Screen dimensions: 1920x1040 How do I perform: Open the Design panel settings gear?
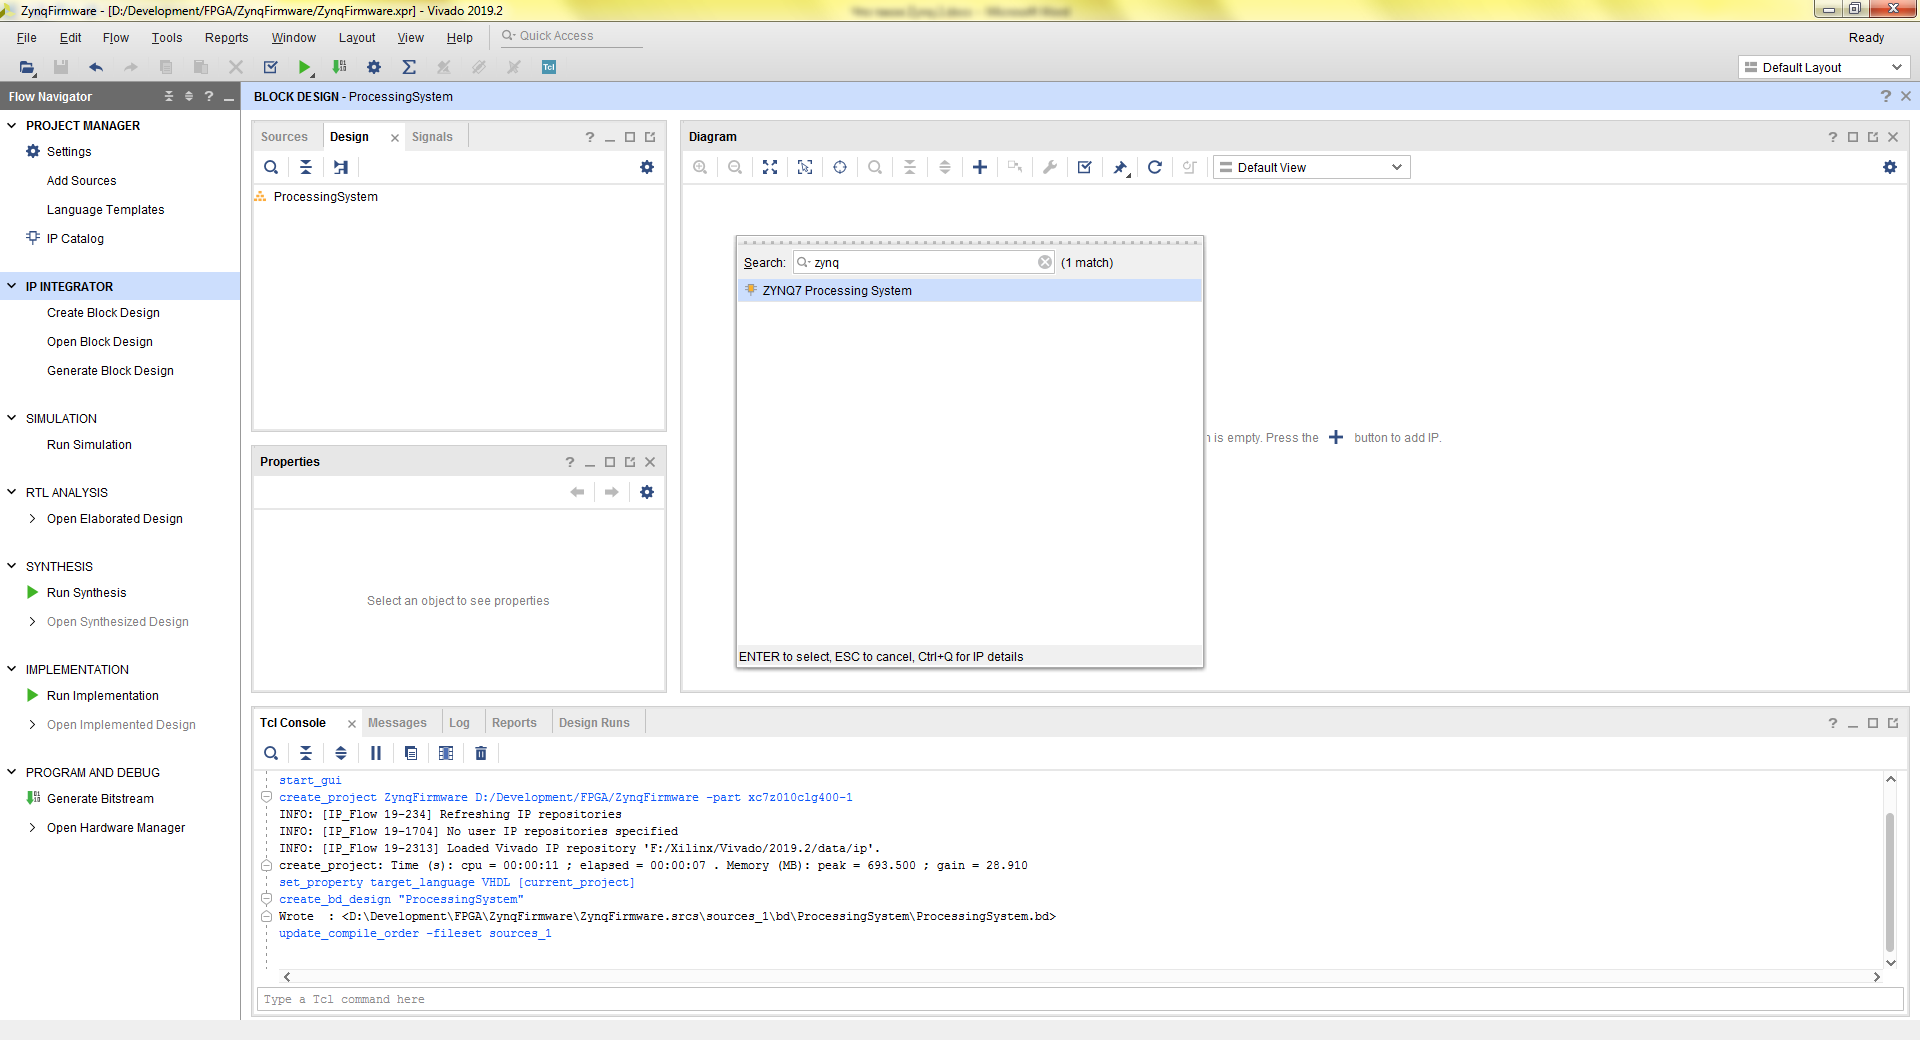coord(647,167)
